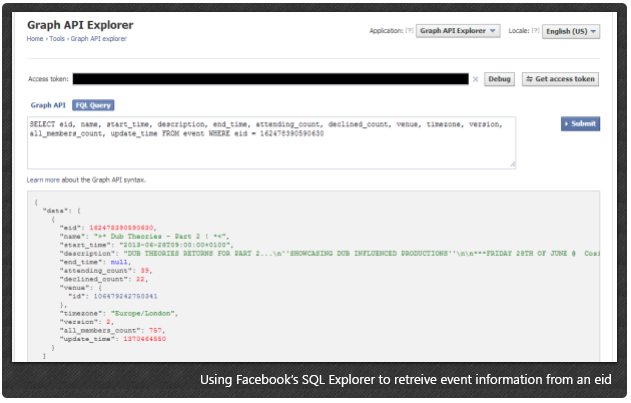Click the Debug button
The width and height of the screenshot is (631, 403).
[x=499, y=79]
